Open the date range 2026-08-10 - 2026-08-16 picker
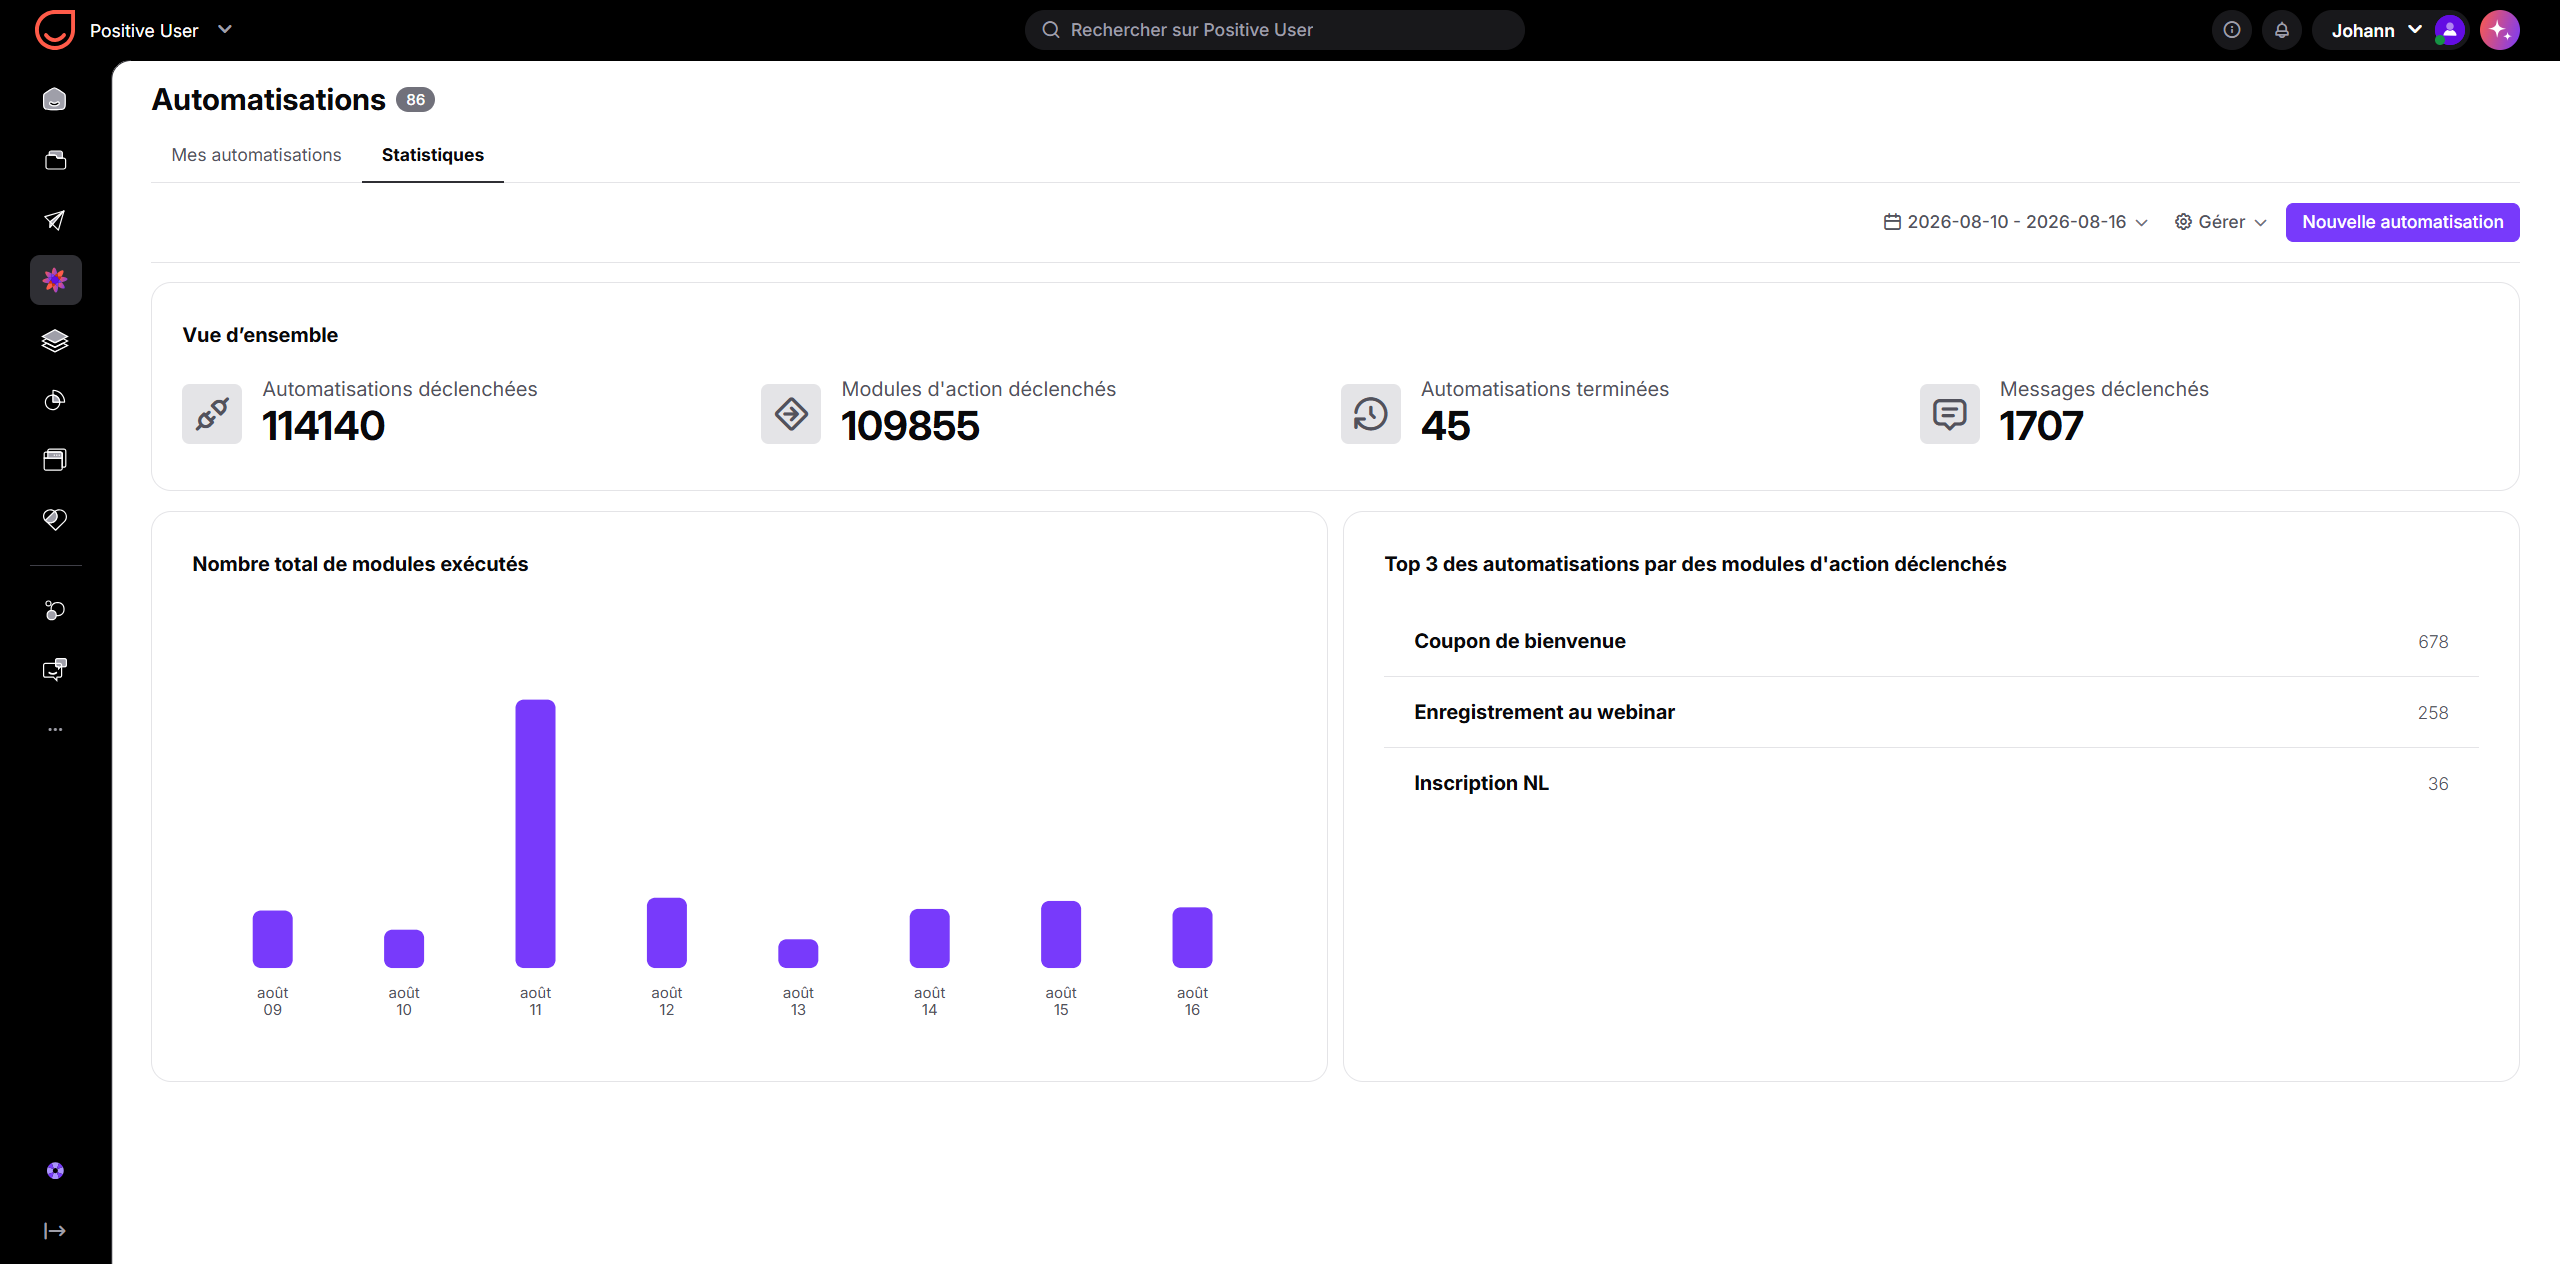Image resolution: width=2560 pixels, height=1264 pixels. coord(2015,222)
